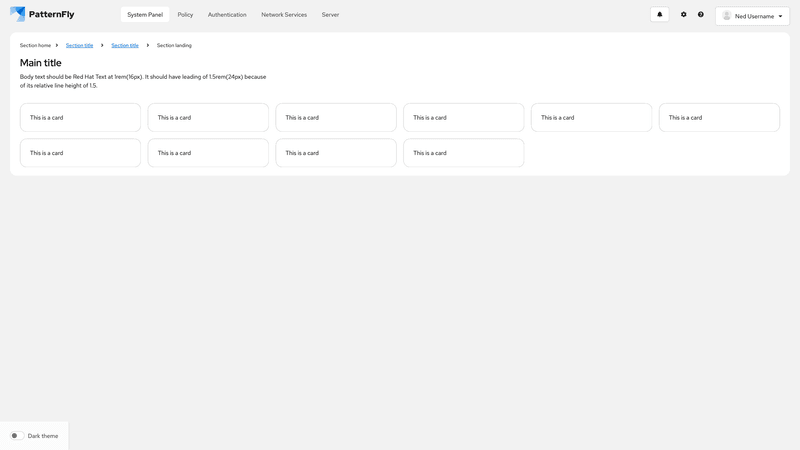Click the last card in top row
The width and height of the screenshot is (800, 450).
point(719,117)
